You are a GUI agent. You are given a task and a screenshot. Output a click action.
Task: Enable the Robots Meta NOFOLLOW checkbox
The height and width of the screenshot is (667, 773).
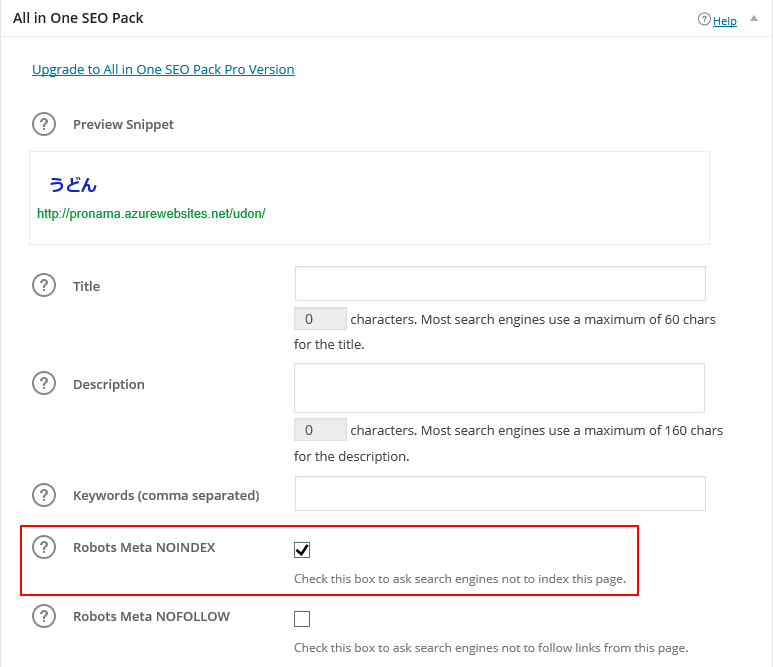click(302, 618)
